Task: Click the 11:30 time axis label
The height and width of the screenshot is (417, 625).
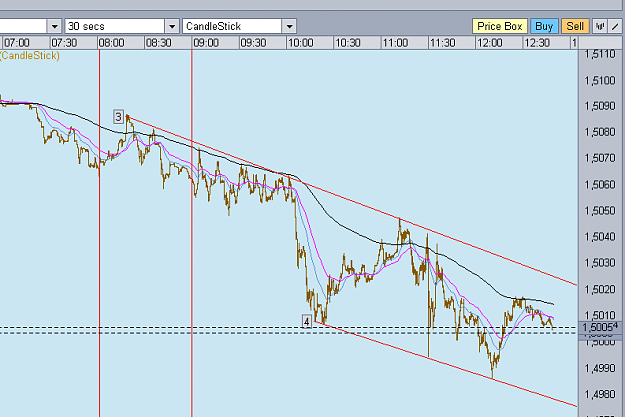Action: [442, 43]
